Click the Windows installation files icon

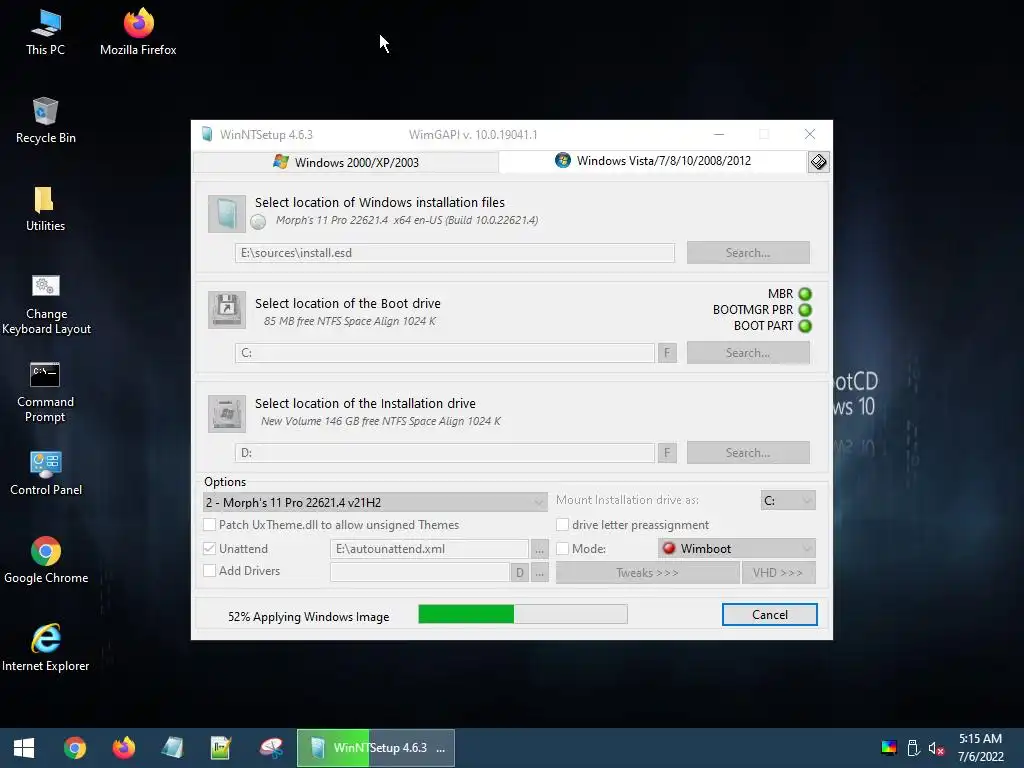tap(227, 213)
